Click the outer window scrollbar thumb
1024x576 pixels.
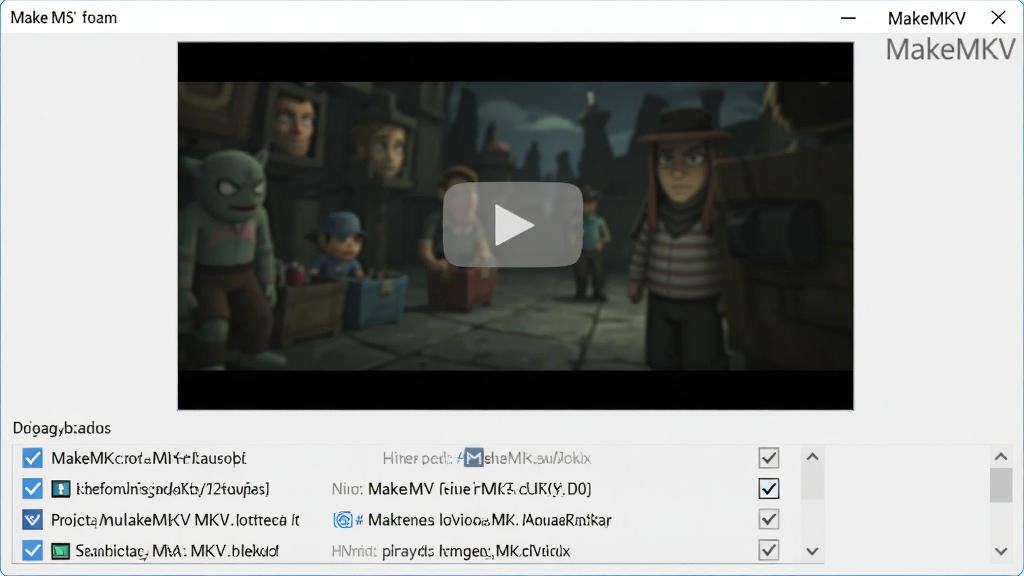coord(1001,485)
